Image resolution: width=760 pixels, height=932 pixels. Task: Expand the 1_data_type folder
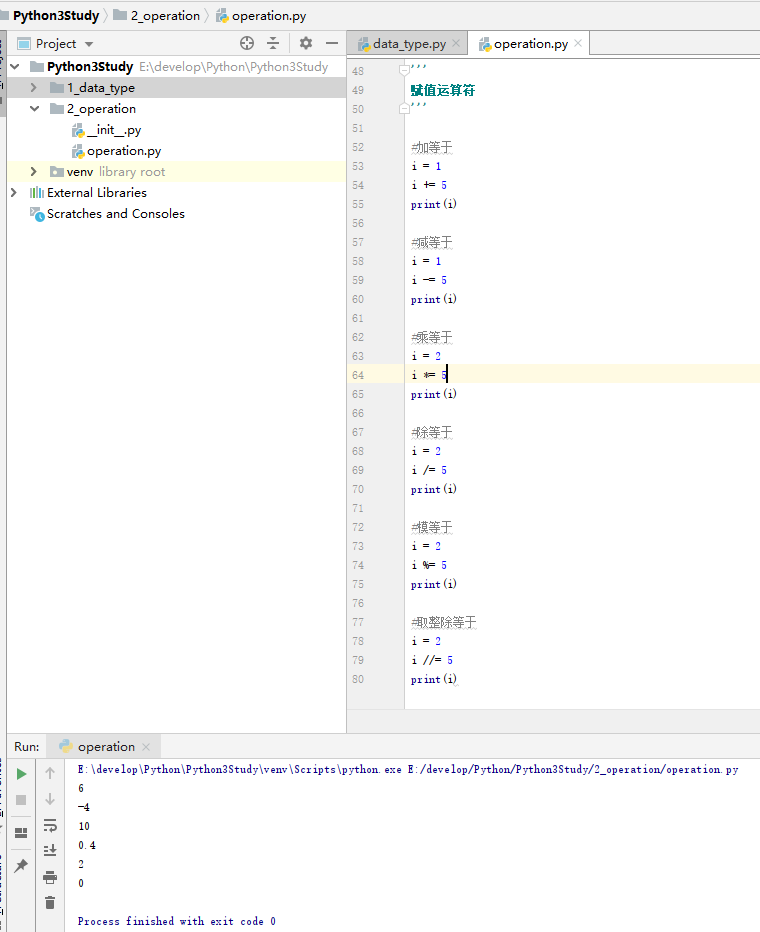34,88
